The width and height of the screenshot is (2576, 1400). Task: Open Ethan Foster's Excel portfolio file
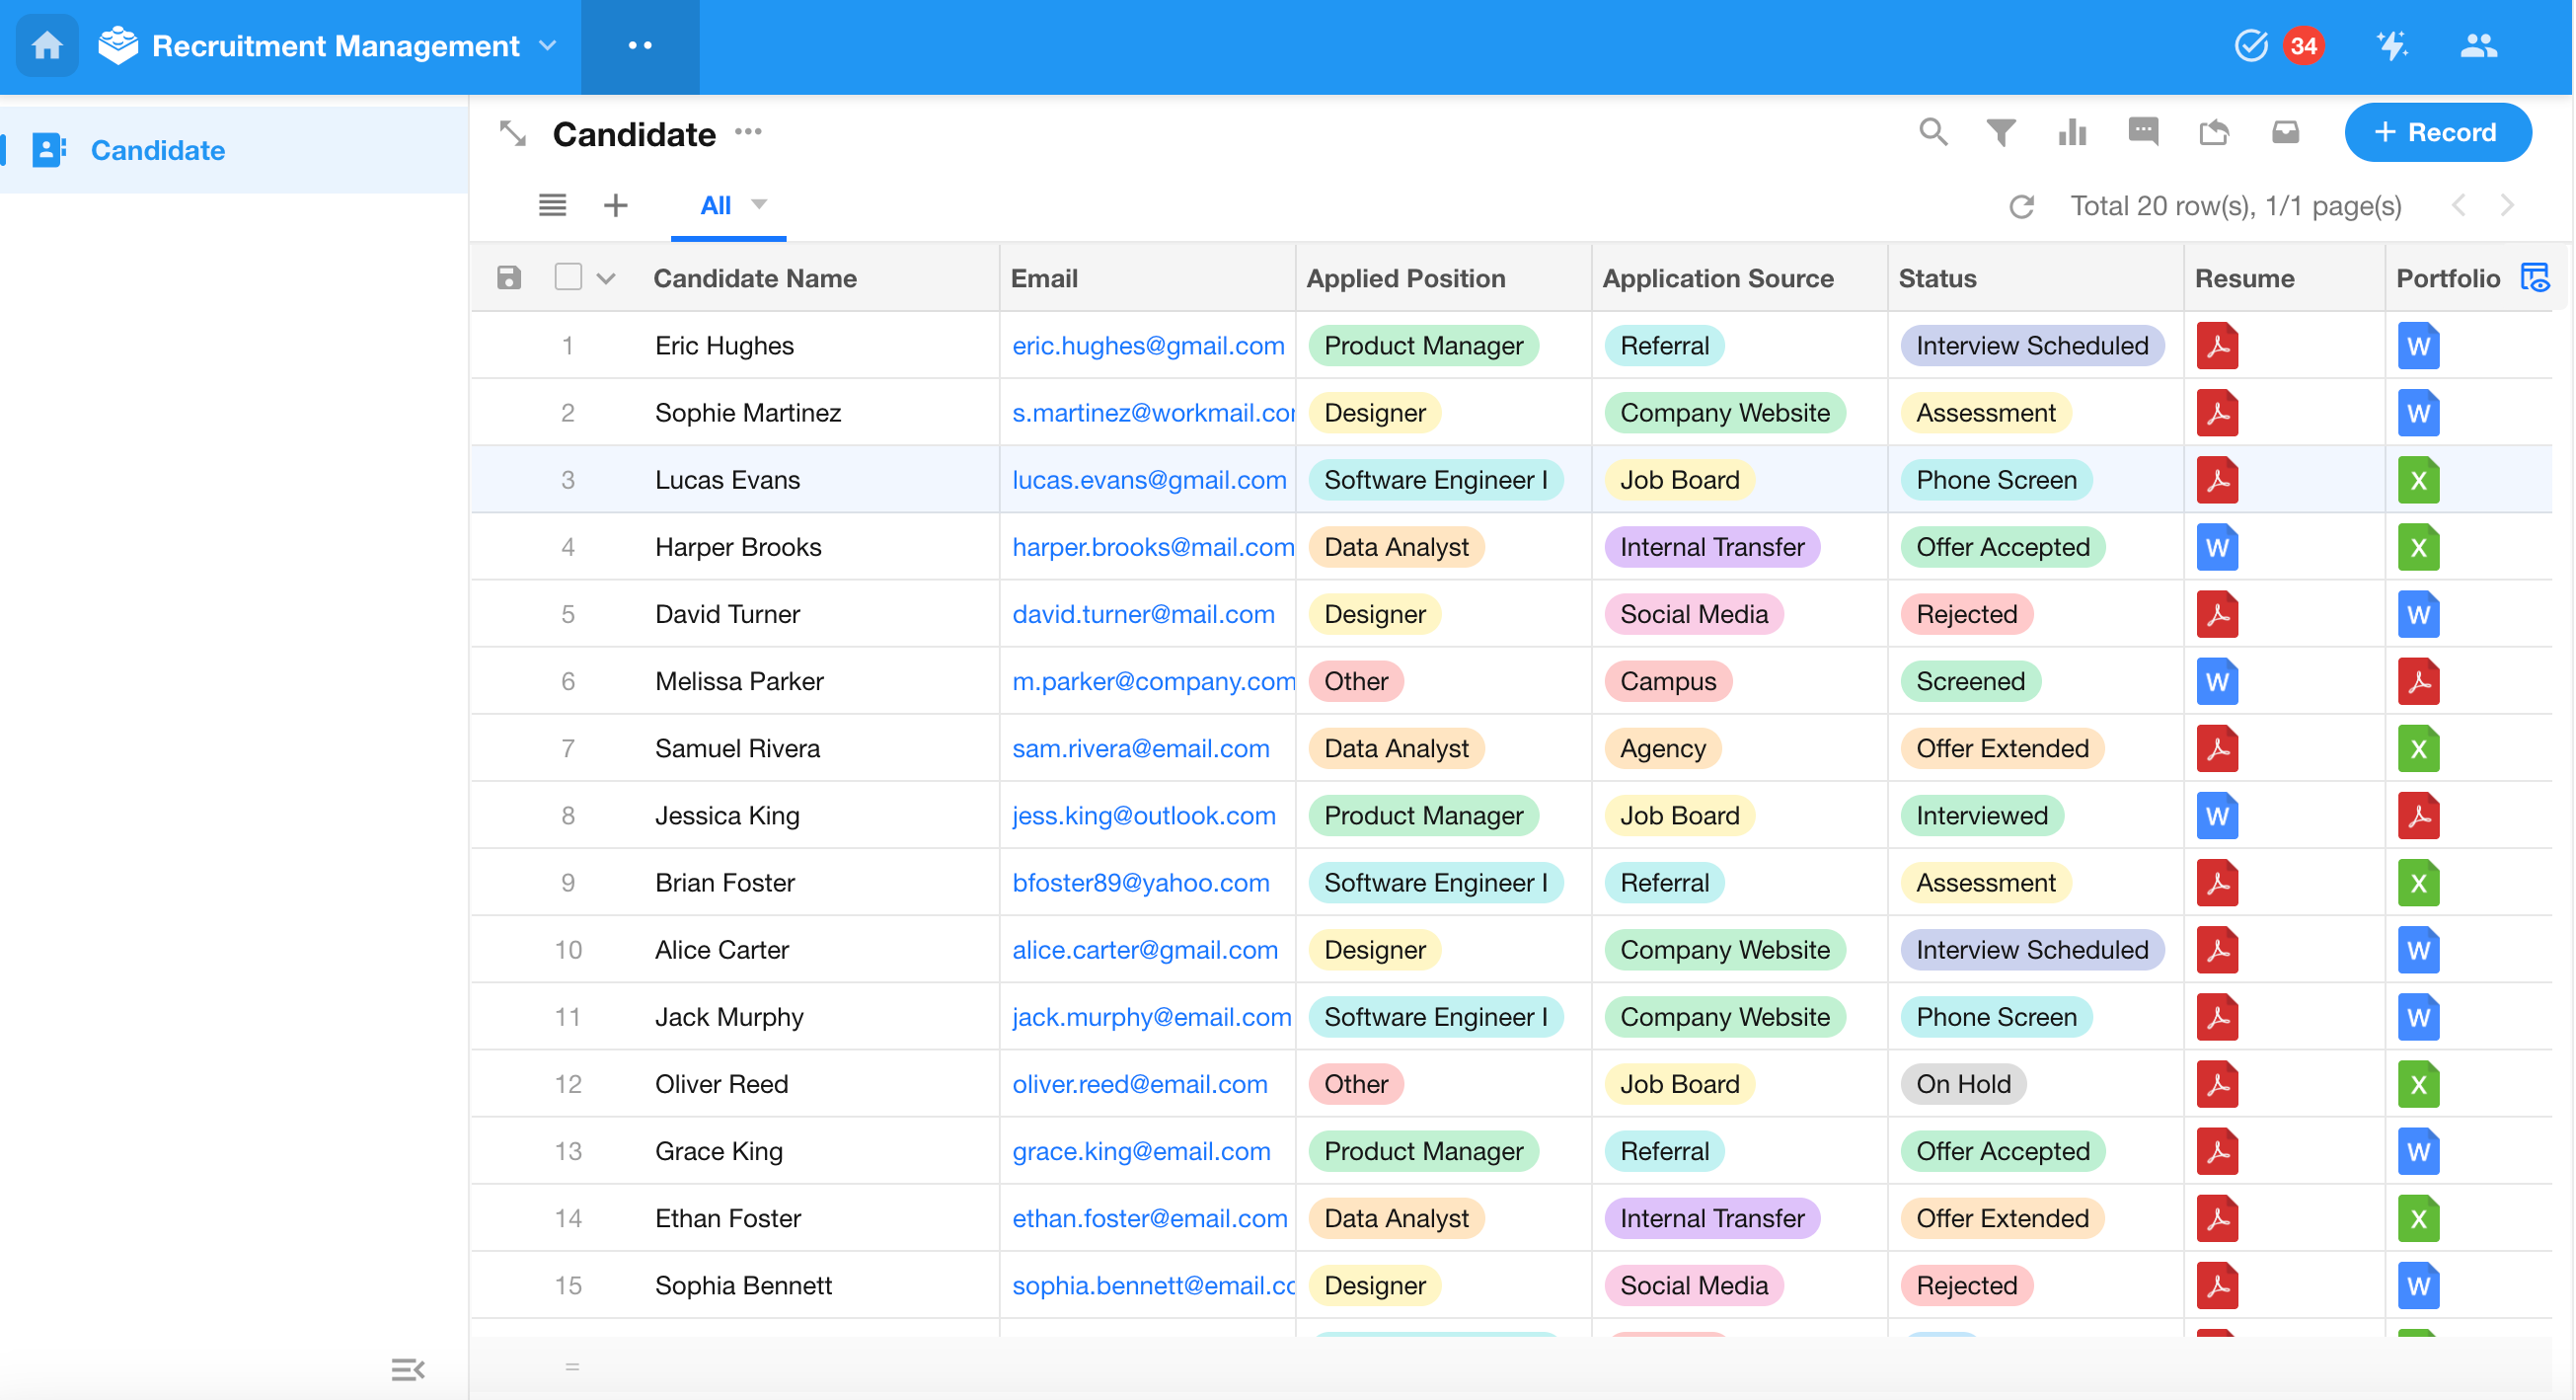pos(2418,1218)
